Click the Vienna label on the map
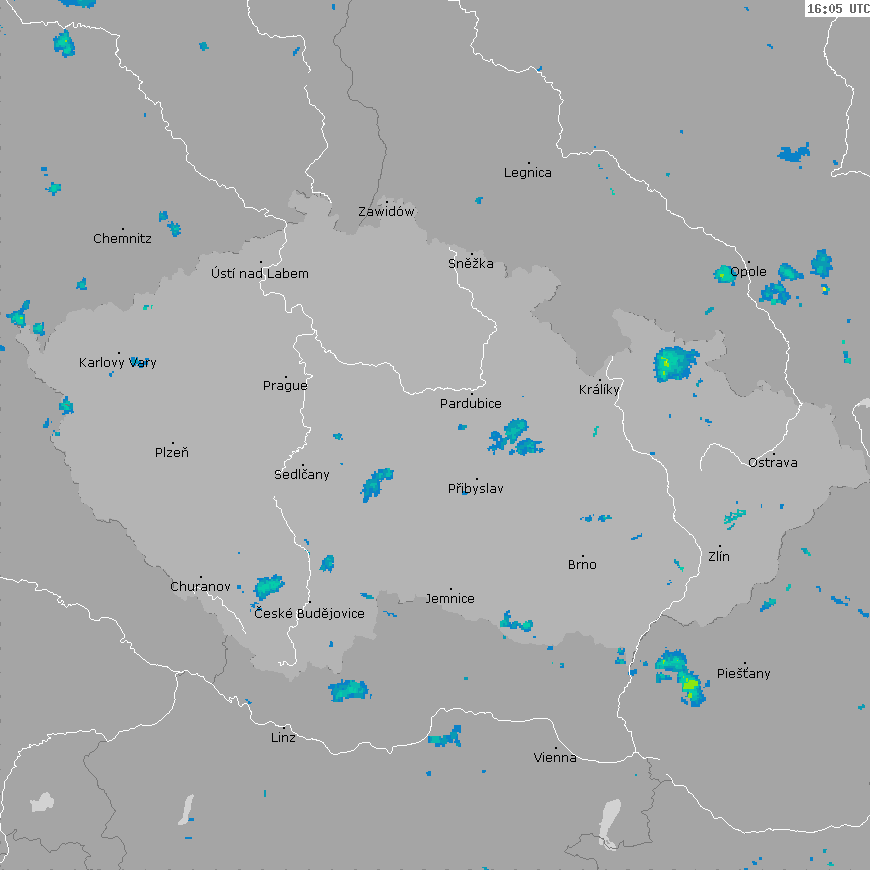The height and width of the screenshot is (870, 870). tap(555, 758)
